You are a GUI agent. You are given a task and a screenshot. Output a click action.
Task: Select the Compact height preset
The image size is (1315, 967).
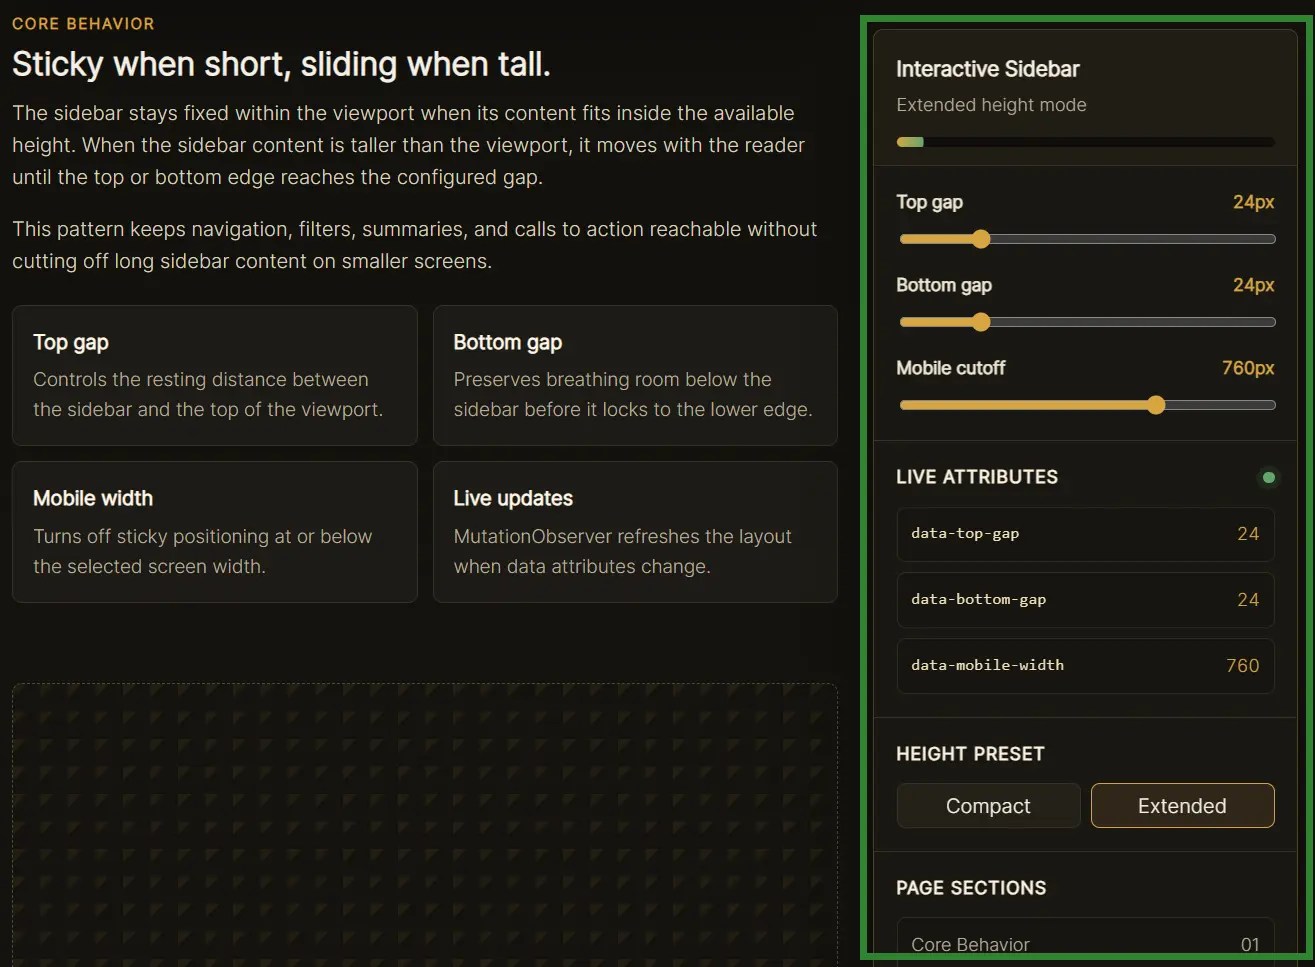(987, 805)
